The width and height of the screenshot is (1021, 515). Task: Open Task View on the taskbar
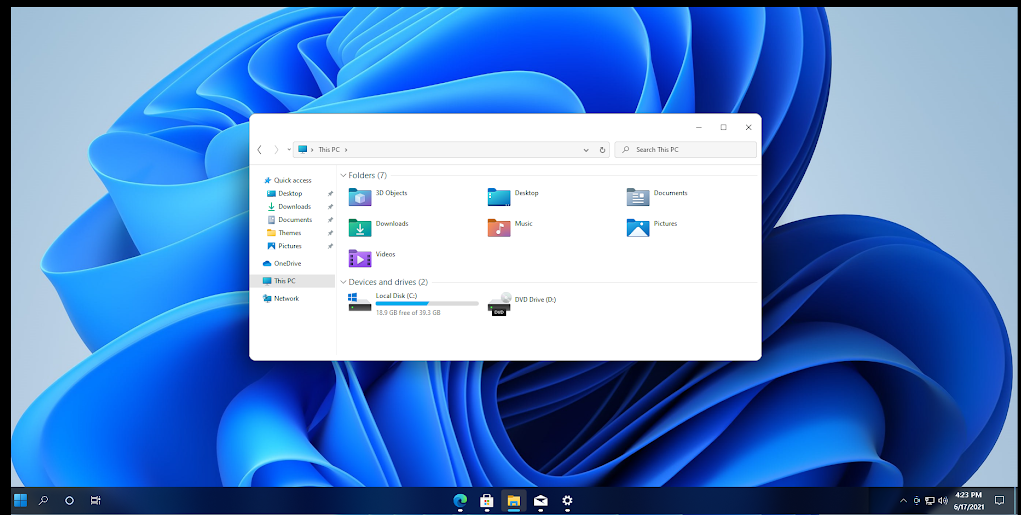pos(96,500)
